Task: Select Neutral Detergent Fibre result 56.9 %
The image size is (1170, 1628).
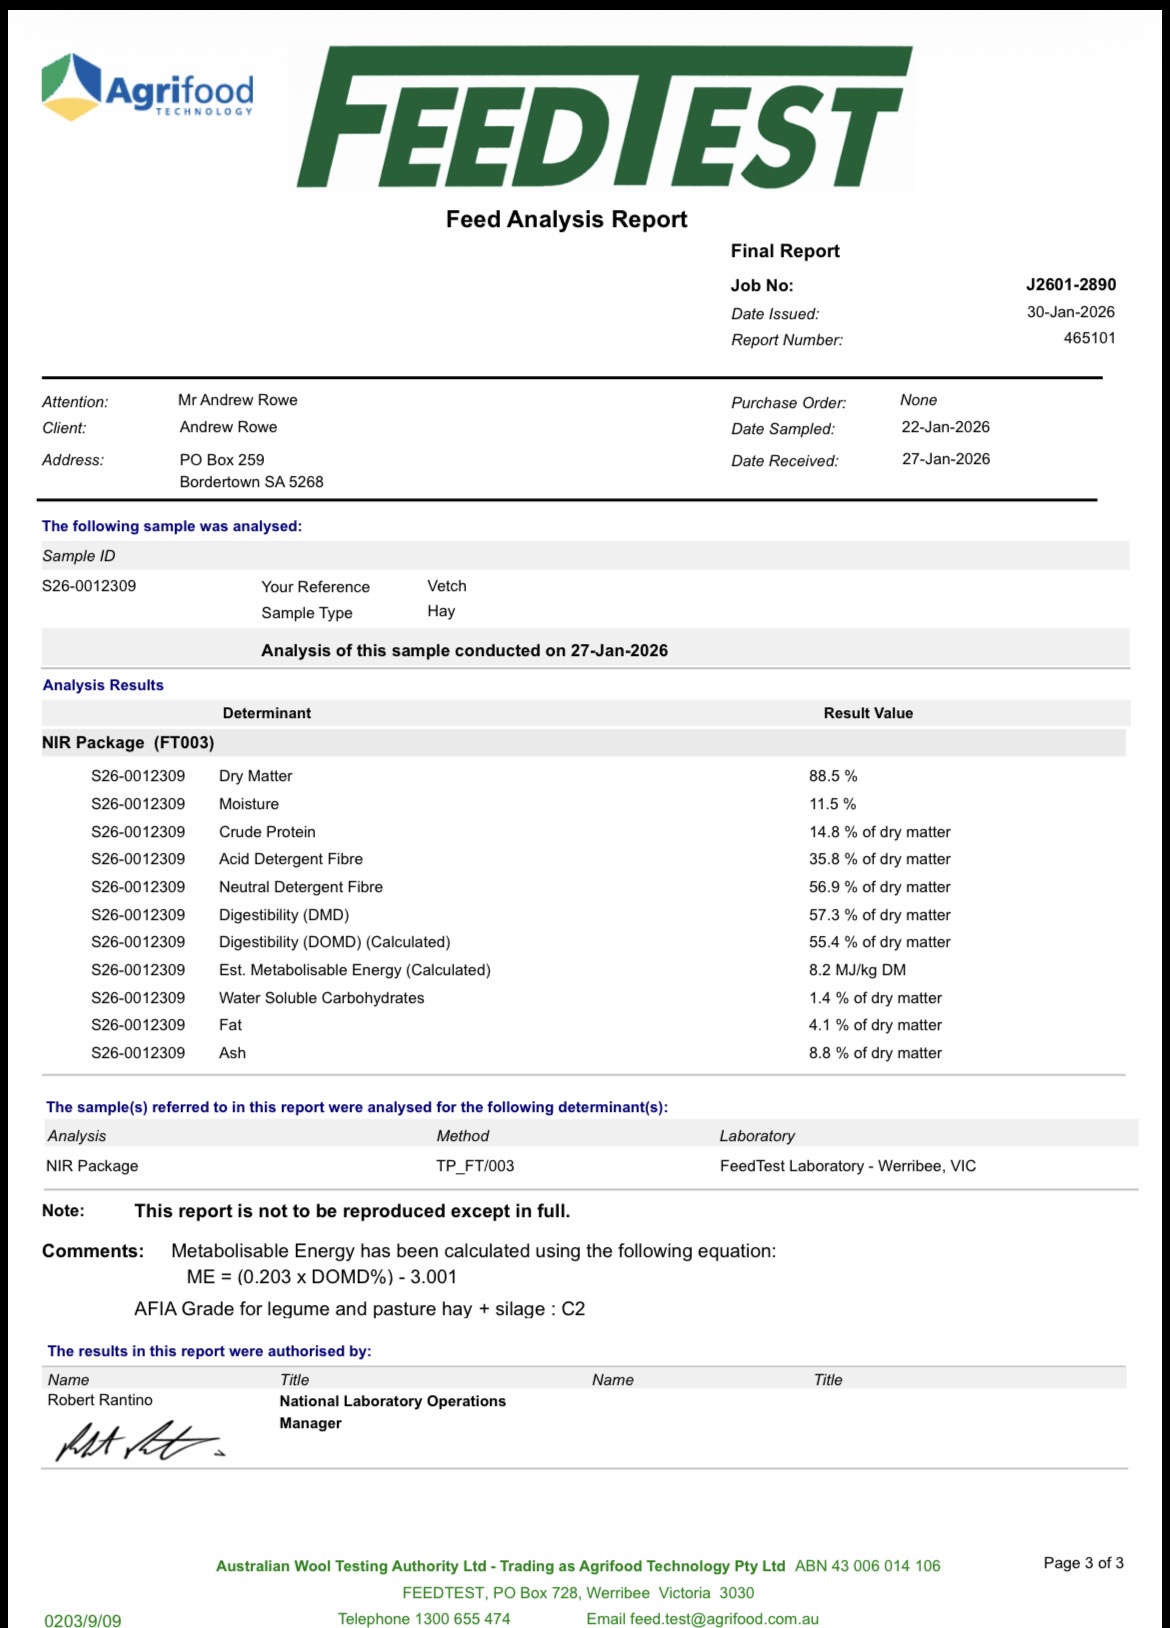Action: (x=880, y=887)
